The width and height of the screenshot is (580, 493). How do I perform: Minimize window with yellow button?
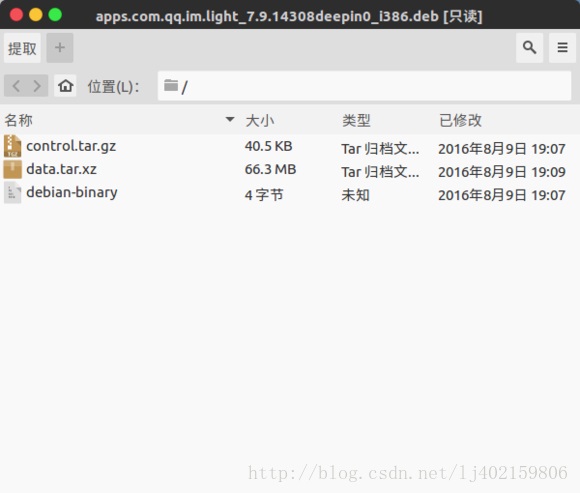36,15
